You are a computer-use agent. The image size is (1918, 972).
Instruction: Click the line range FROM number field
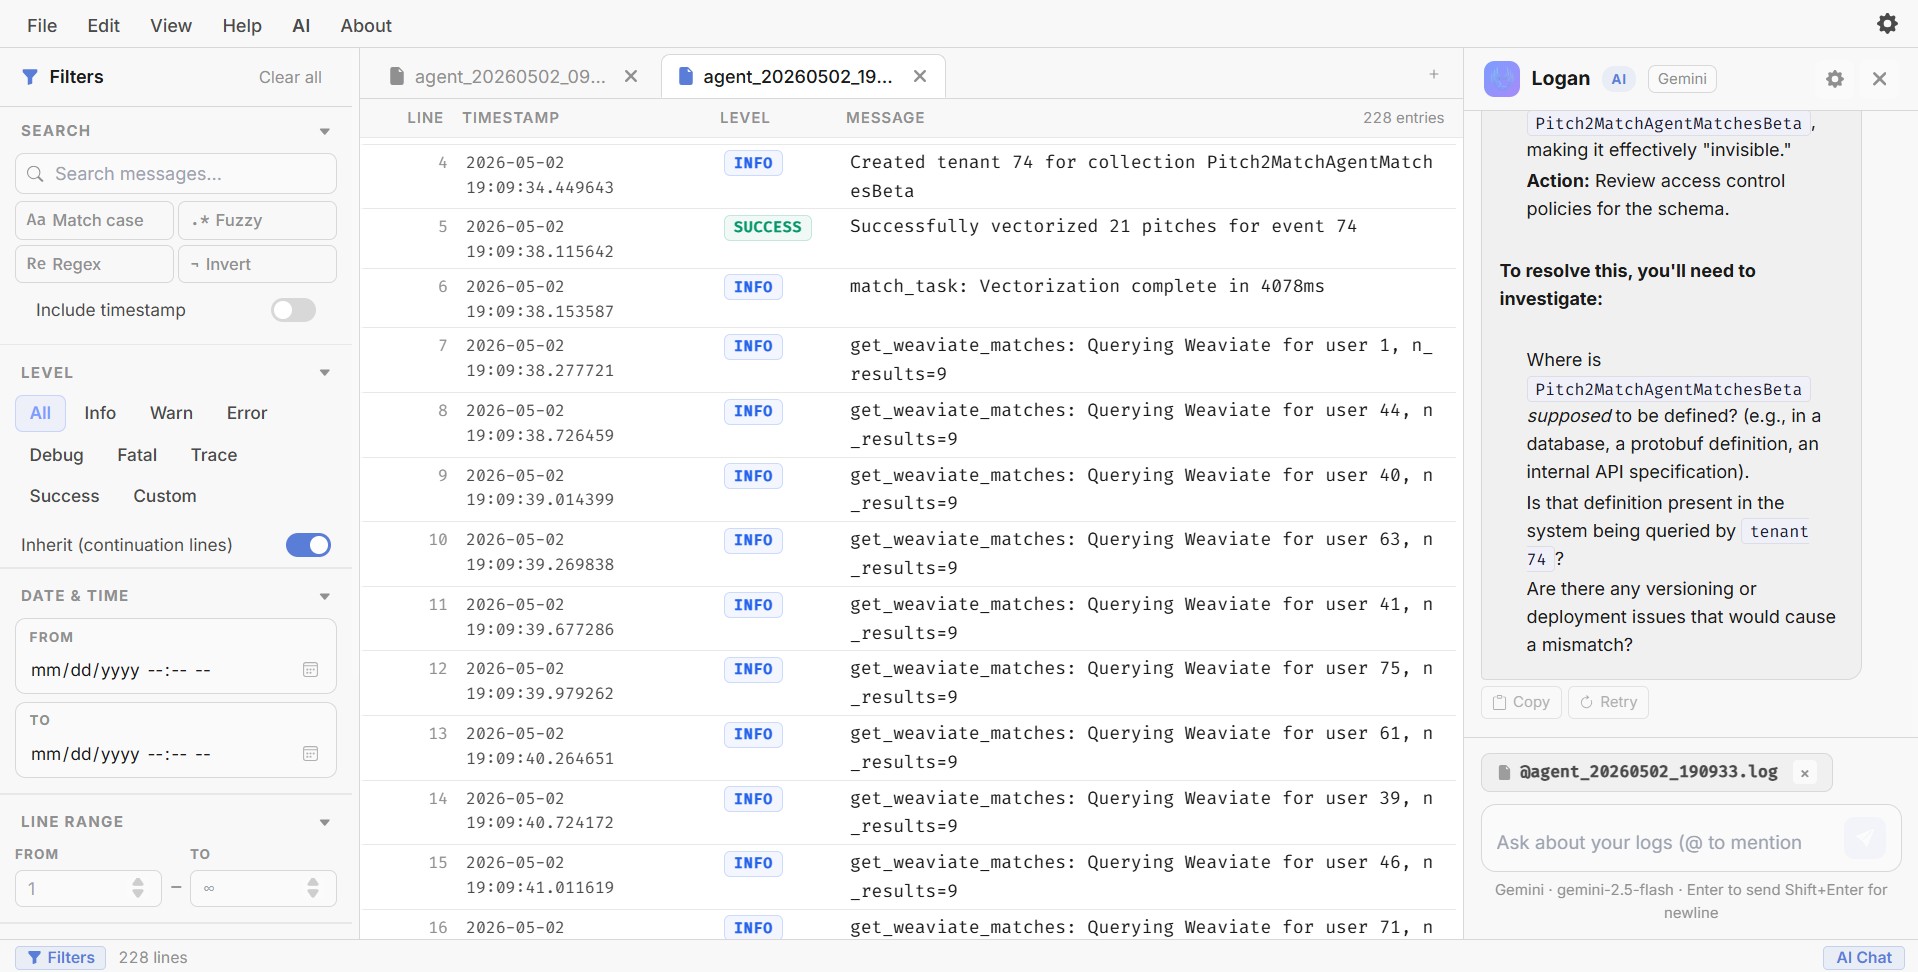(88, 888)
